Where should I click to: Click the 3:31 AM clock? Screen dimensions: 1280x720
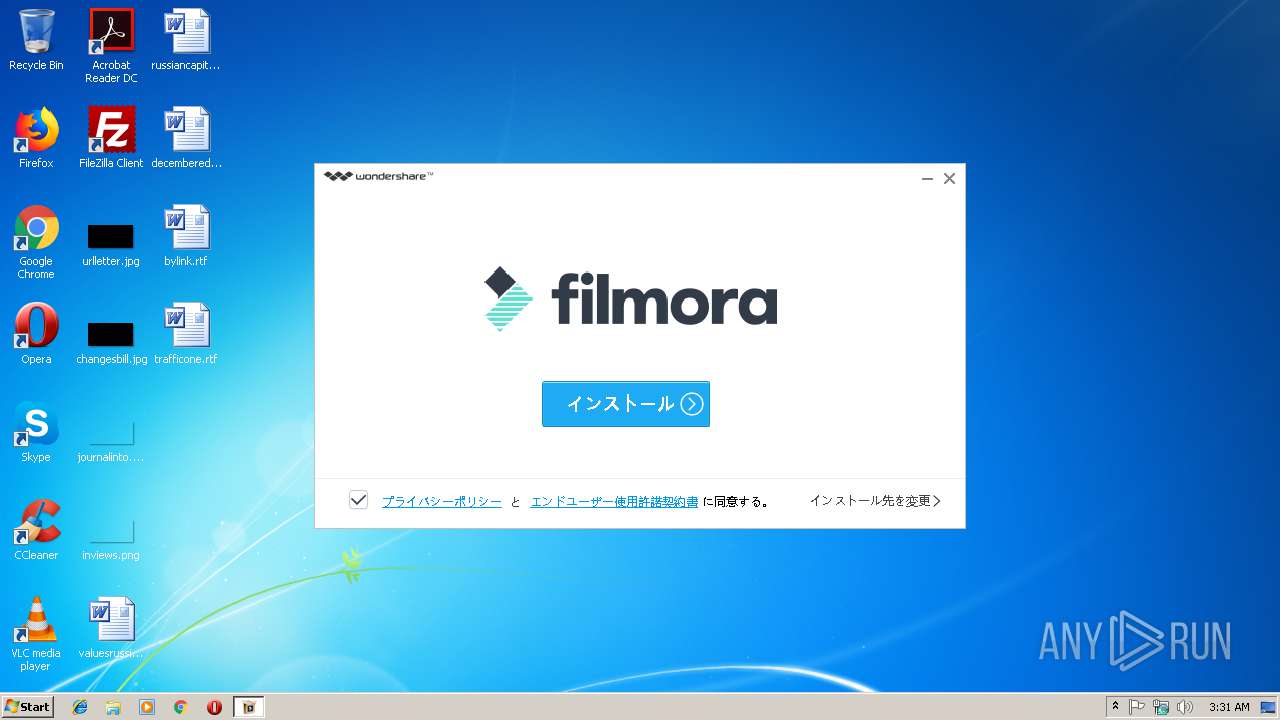(1229, 707)
